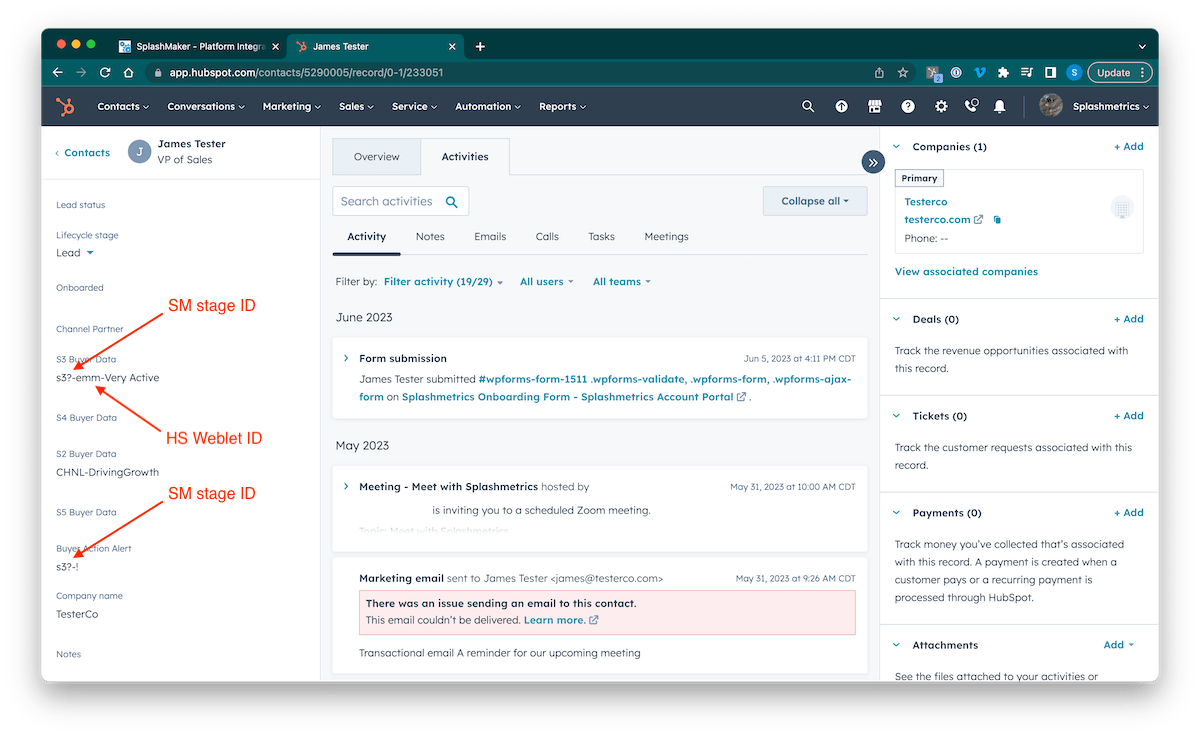This screenshot has width=1200, height=736.
Task: Switch to the Notes sub-tab
Action: point(430,237)
